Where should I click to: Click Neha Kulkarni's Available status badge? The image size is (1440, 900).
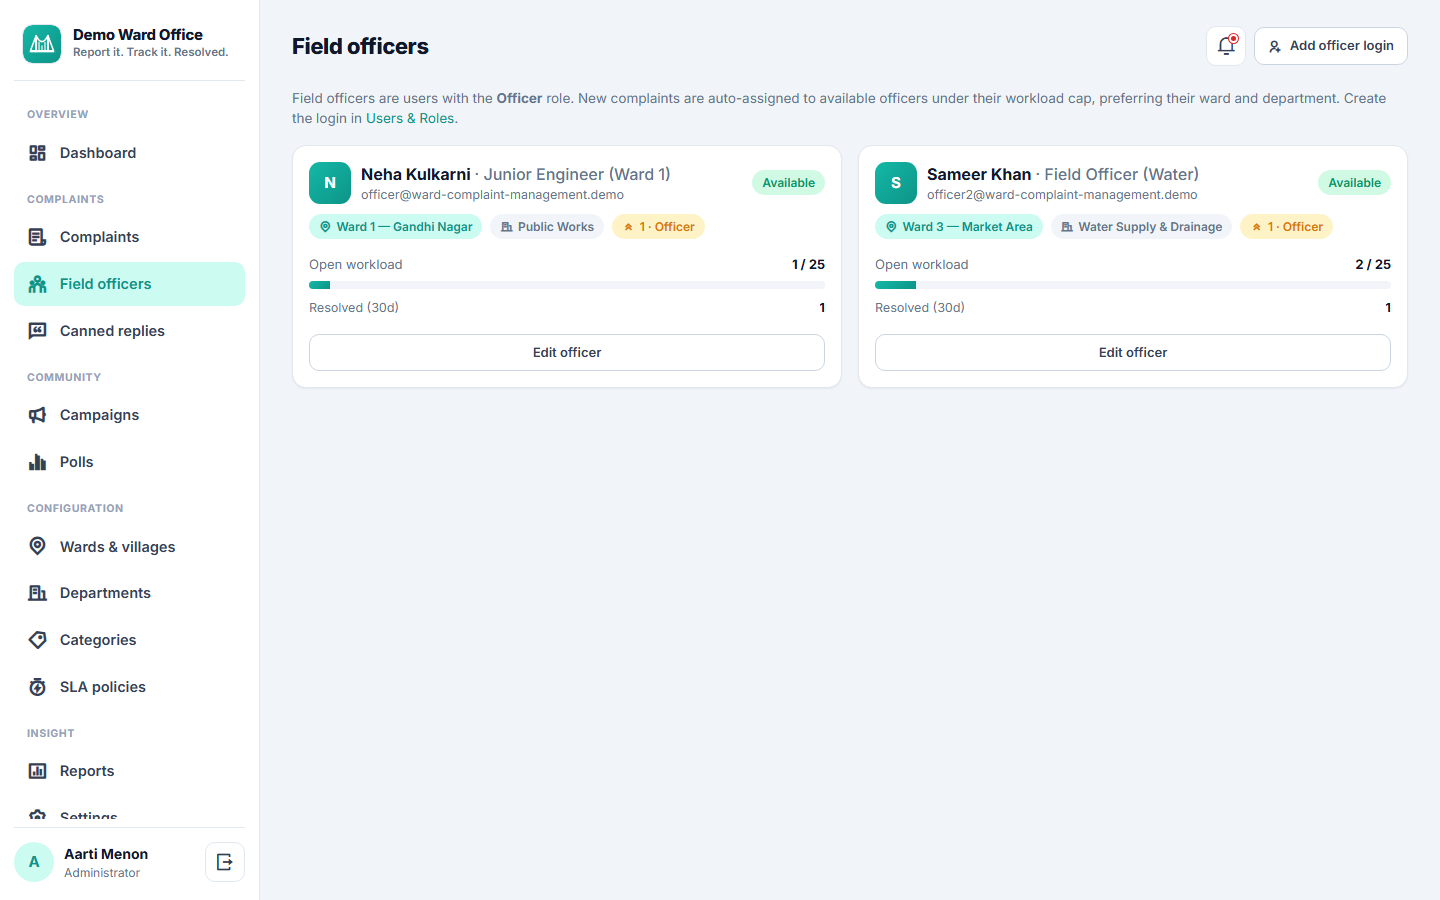click(x=789, y=183)
